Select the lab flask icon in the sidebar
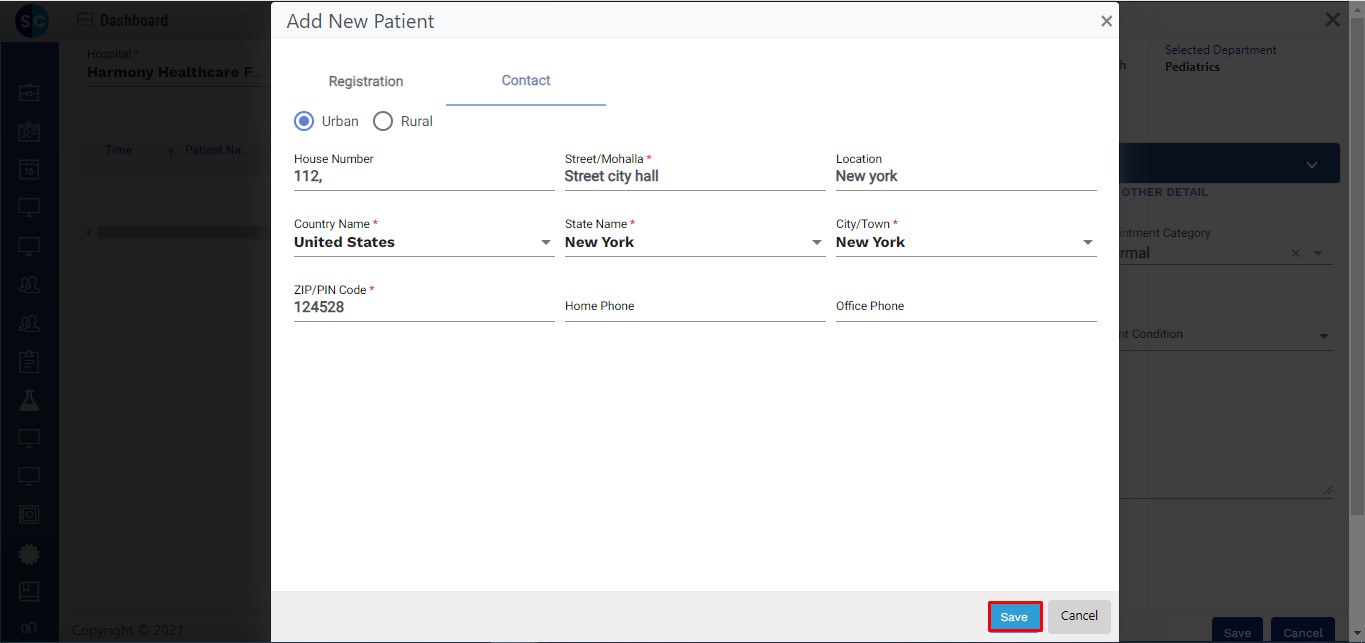 point(29,399)
